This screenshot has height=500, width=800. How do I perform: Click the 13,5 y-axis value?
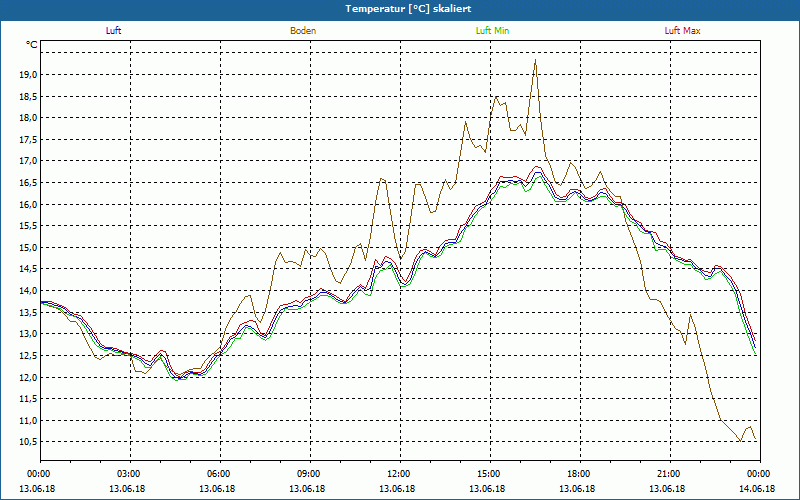[29, 313]
